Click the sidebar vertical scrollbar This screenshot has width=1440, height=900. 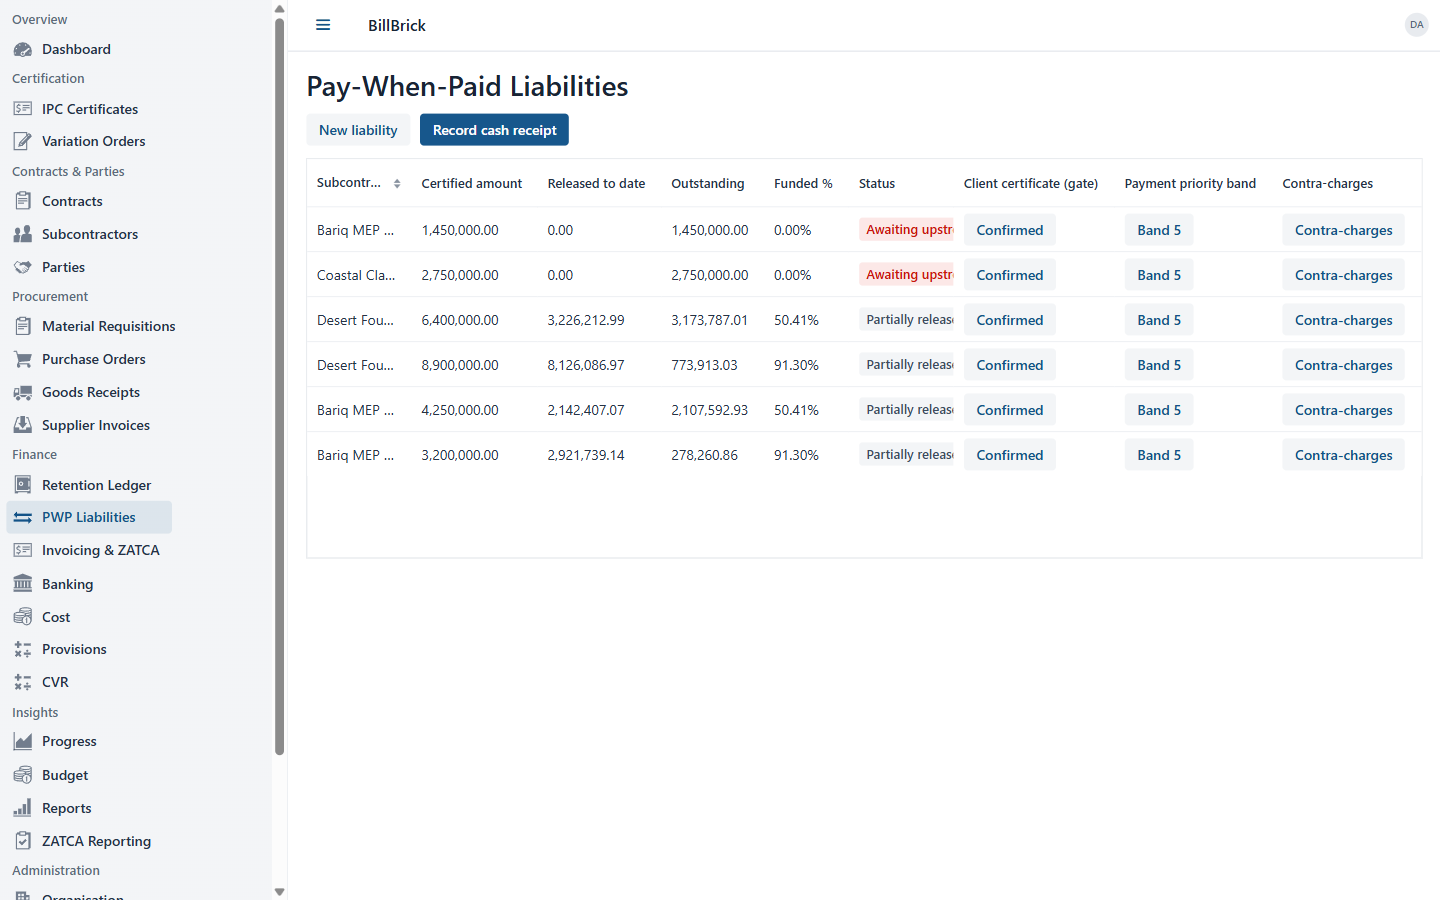[279, 387]
